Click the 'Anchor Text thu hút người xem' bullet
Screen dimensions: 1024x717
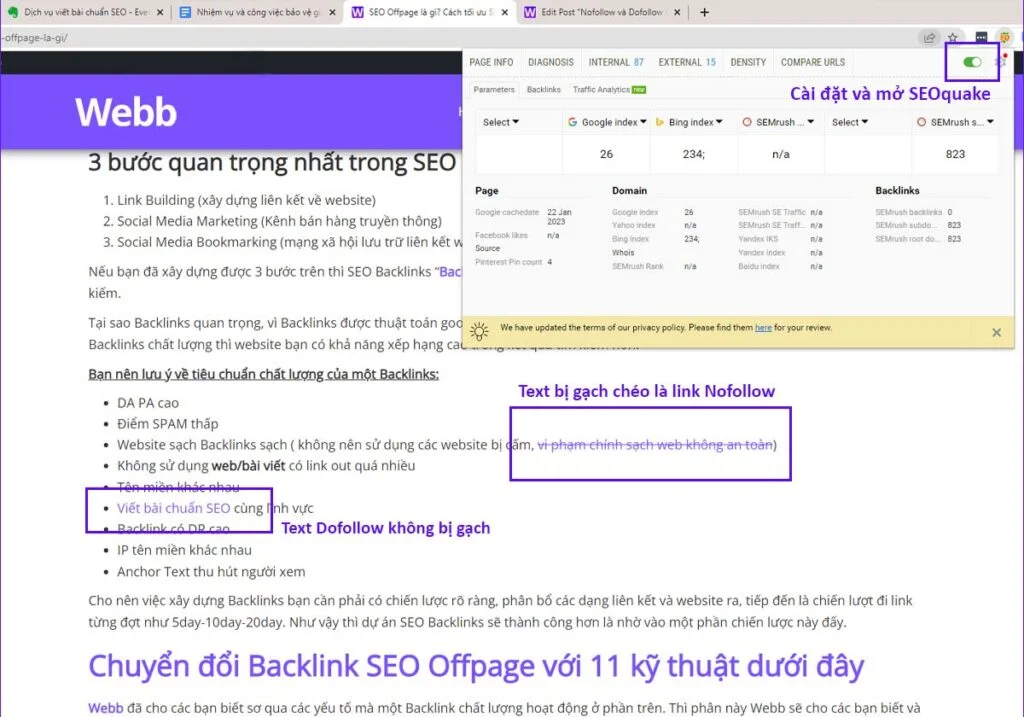pos(211,572)
